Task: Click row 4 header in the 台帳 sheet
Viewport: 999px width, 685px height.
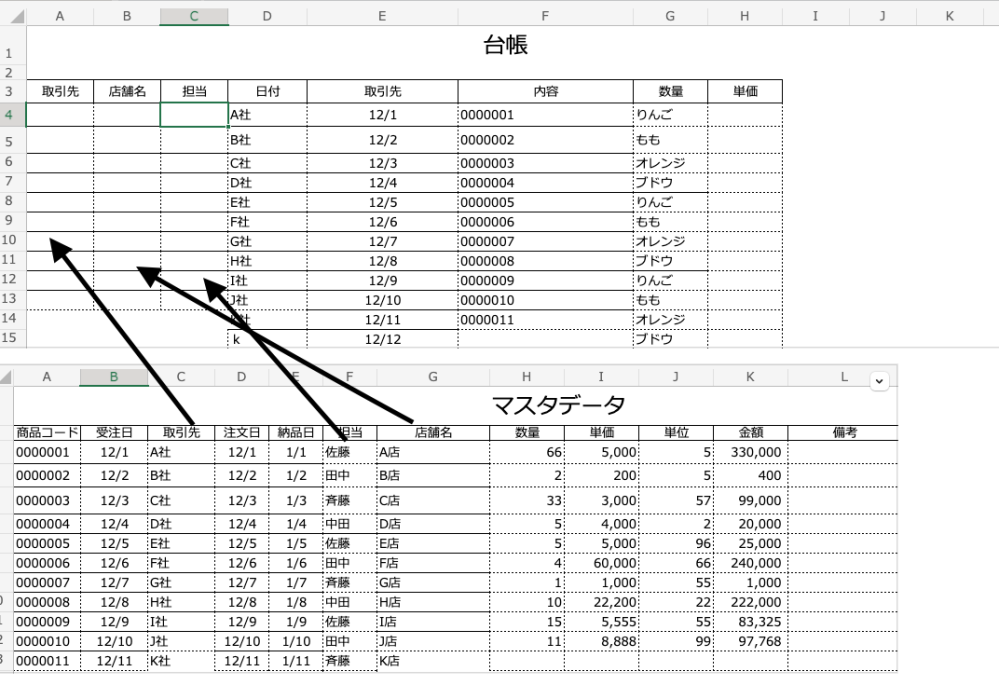Action: tap(9, 115)
